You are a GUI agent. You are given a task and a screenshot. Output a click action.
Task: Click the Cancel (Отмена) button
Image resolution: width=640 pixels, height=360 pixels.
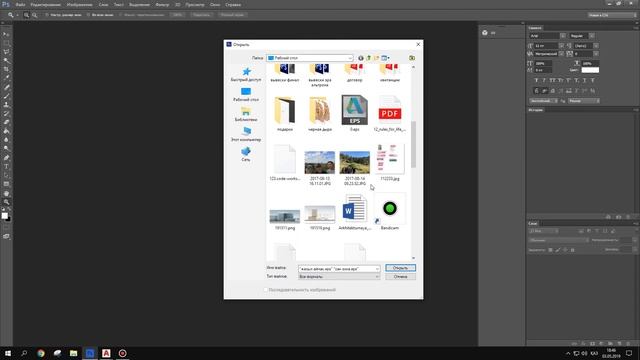pos(400,277)
